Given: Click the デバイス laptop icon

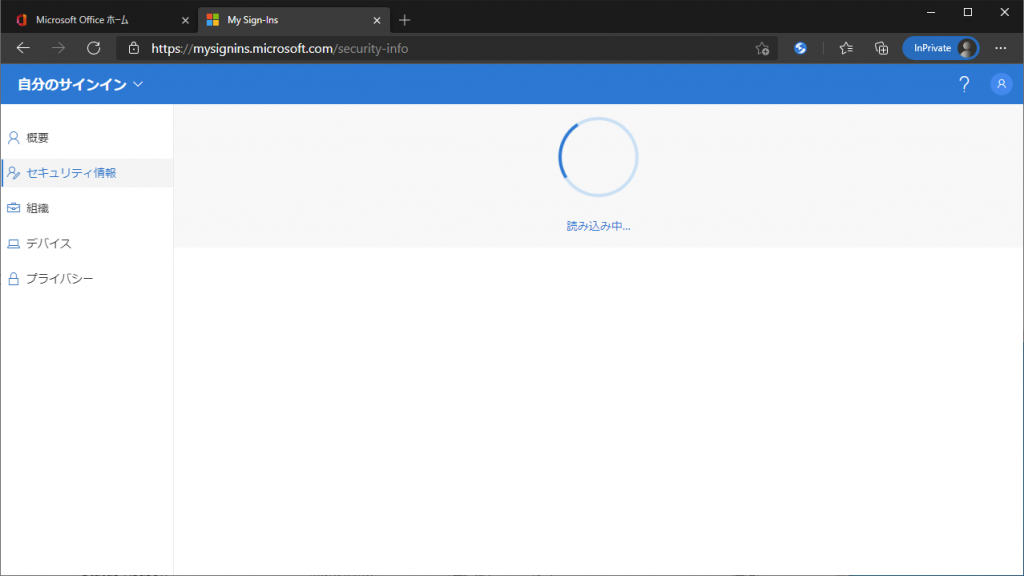Looking at the screenshot, I should (13, 244).
